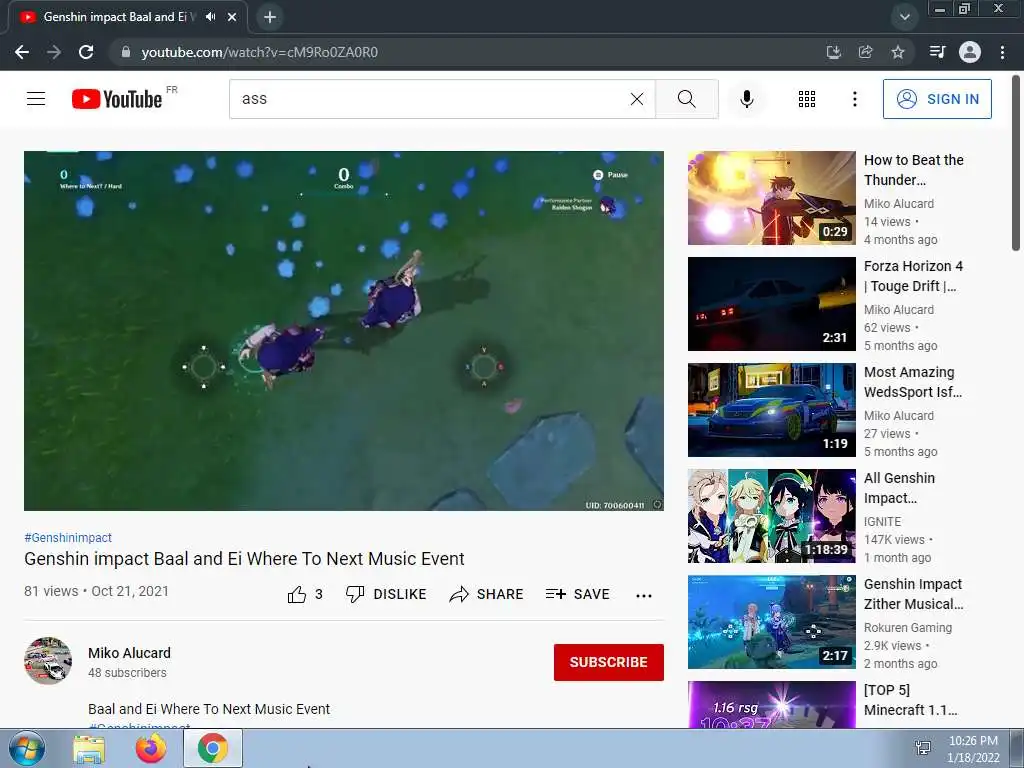
Task: Click the 'Baal and Ei Where To Next Music Event' description
Action: pos(209,709)
